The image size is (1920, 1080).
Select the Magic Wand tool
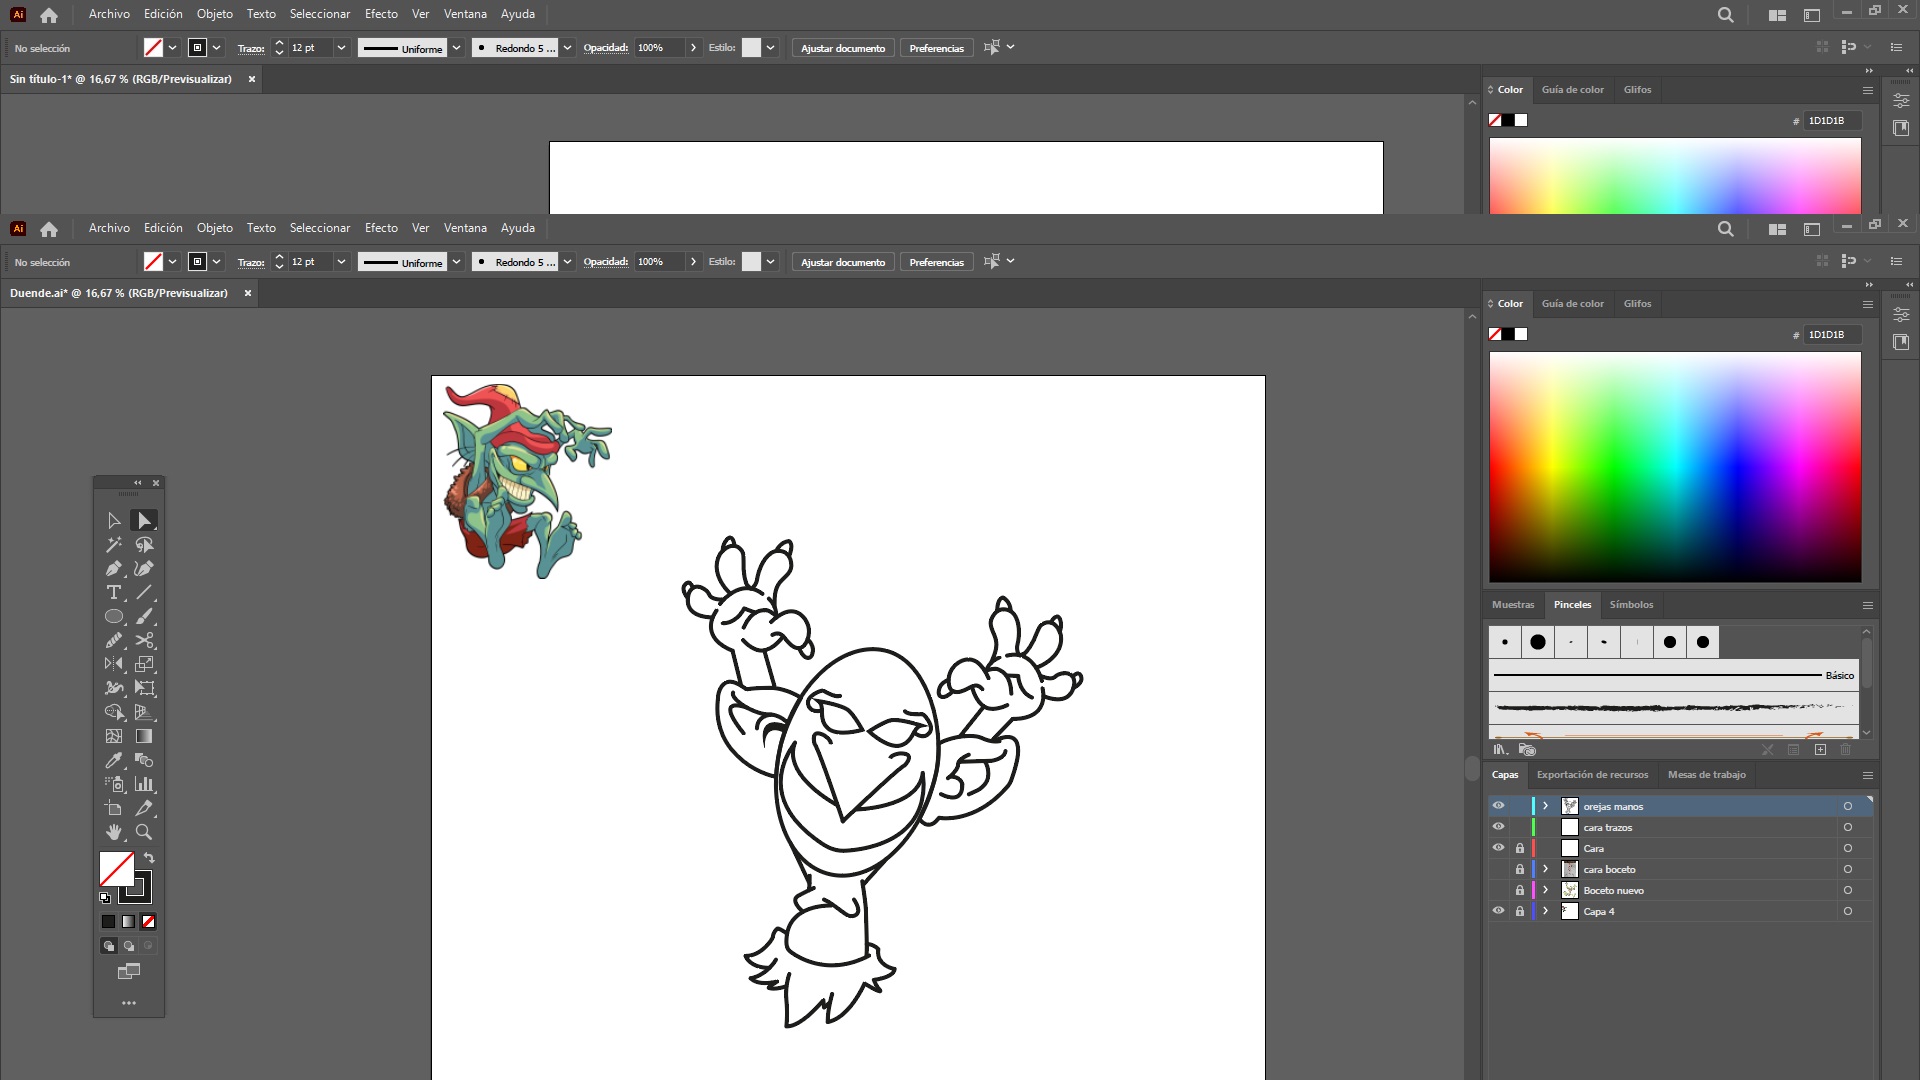coord(114,545)
